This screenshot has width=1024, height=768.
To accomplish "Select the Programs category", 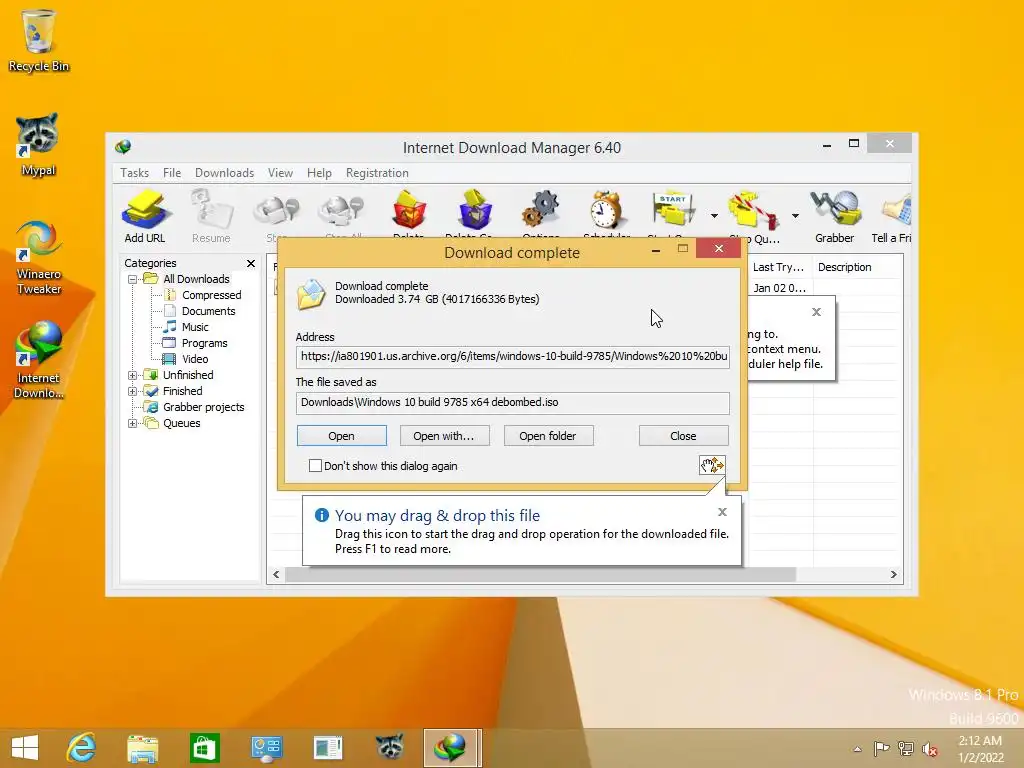I will click(204, 344).
